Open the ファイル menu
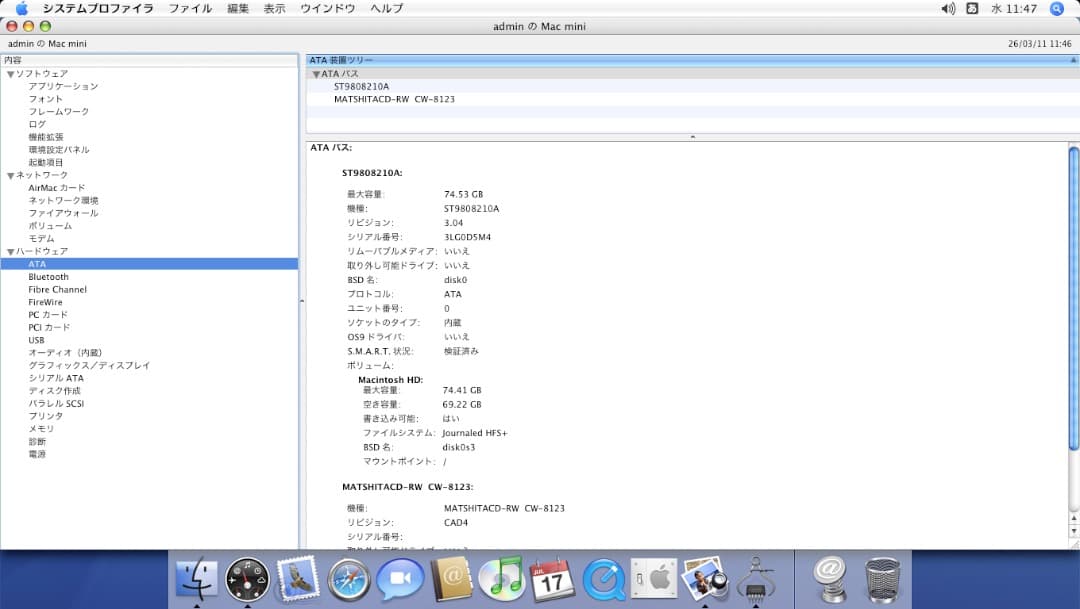1080x609 pixels. pyautogui.click(x=190, y=8)
